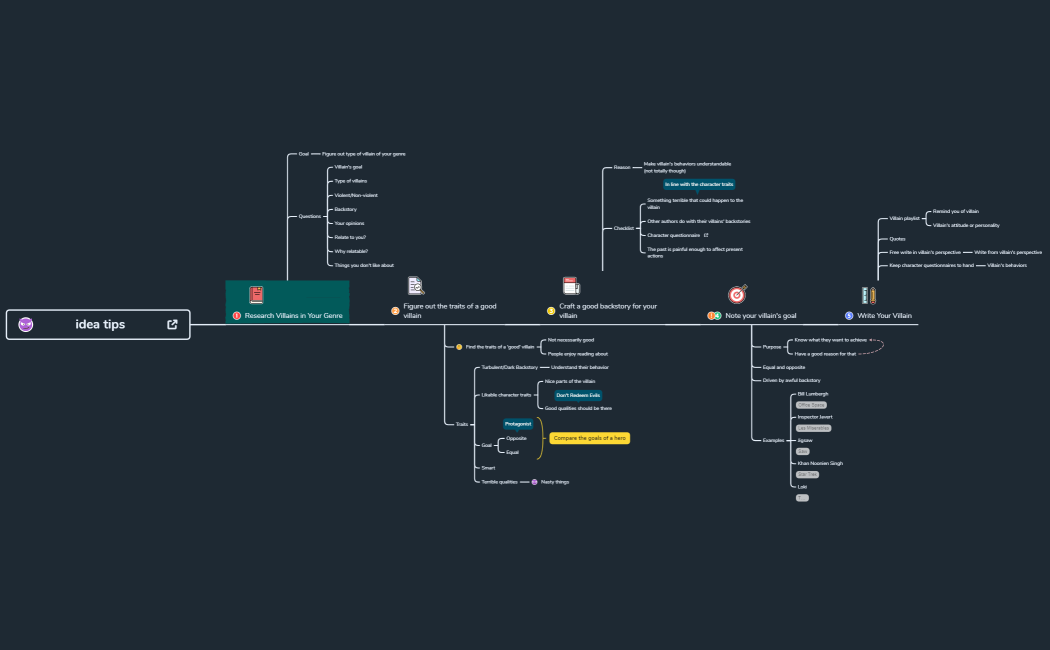Select the Checklist branch node

624,228
